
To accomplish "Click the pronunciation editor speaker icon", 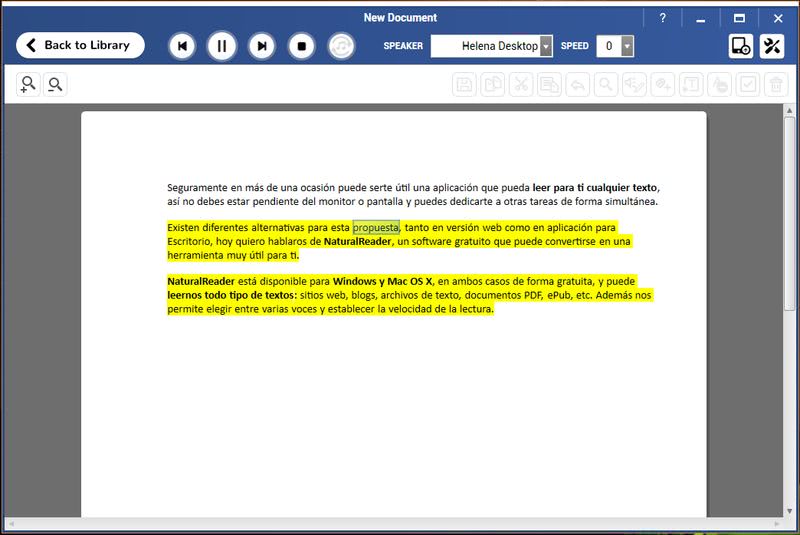I will [x=634, y=84].
